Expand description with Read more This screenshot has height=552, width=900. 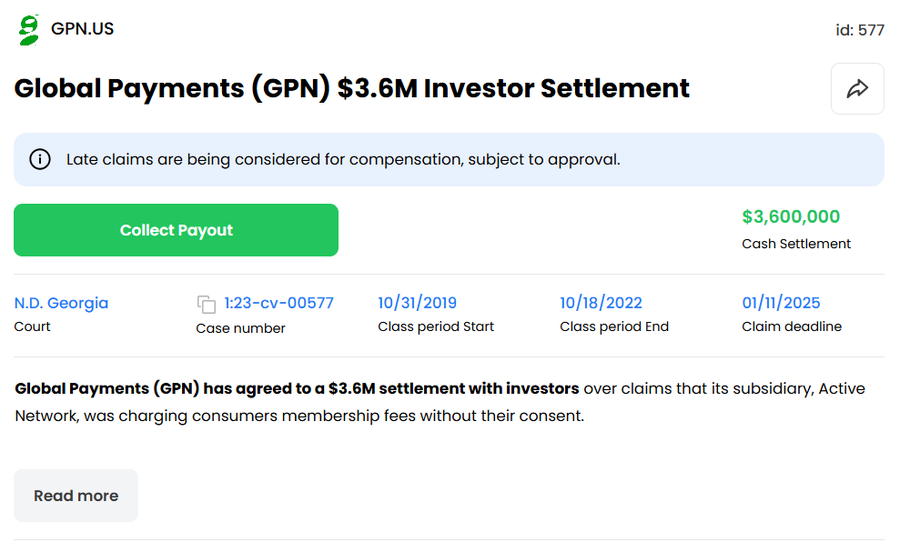point(76,495)
